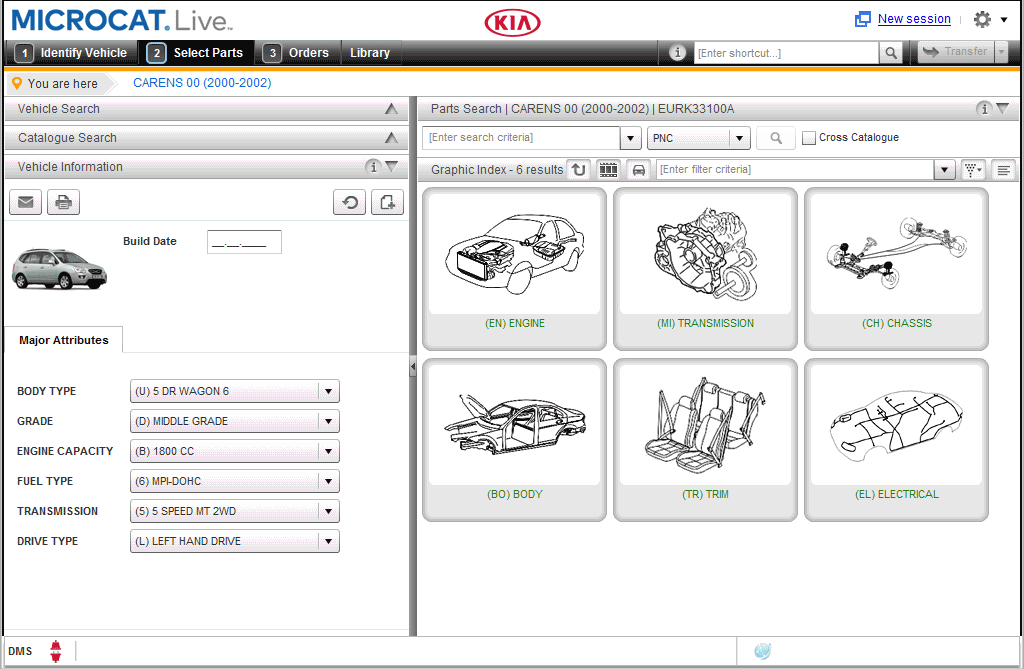1024x669 pixels.
Task: Open the email icon in Vehicle Information panel
Action: click(x=24, y=201)
